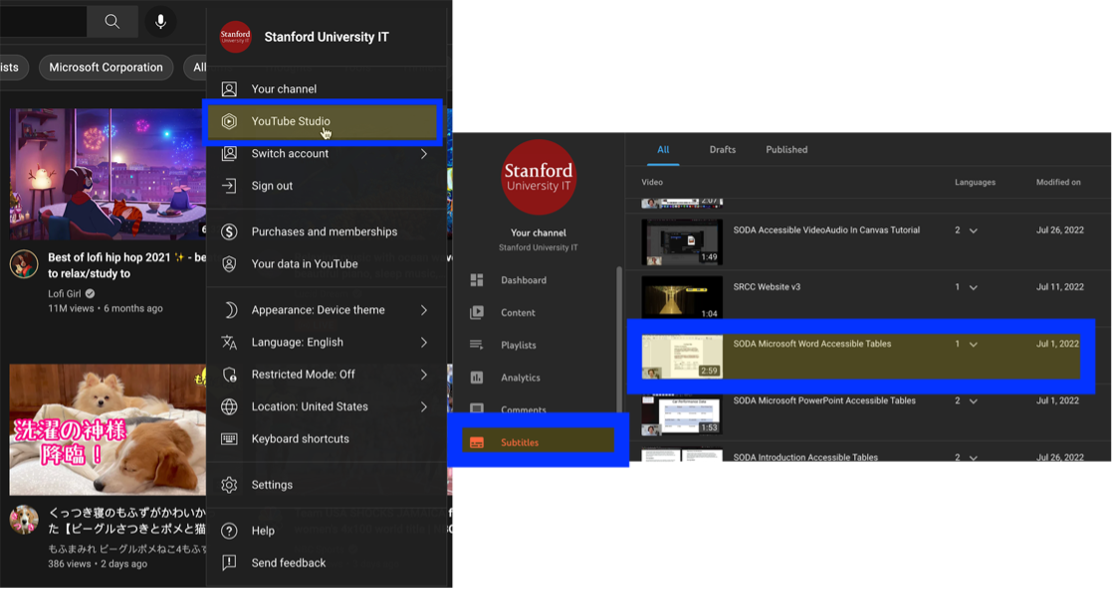Open SRCC Website v3 video thumbnail
This screenshot has width=1115, height=592.
[682, 297]
